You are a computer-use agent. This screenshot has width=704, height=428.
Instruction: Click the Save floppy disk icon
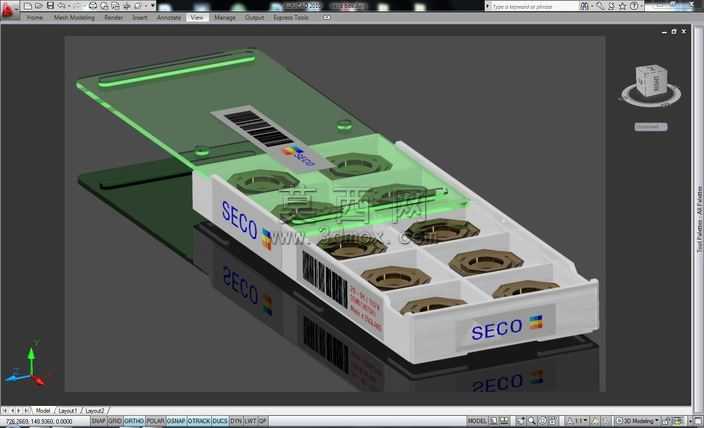50,6
